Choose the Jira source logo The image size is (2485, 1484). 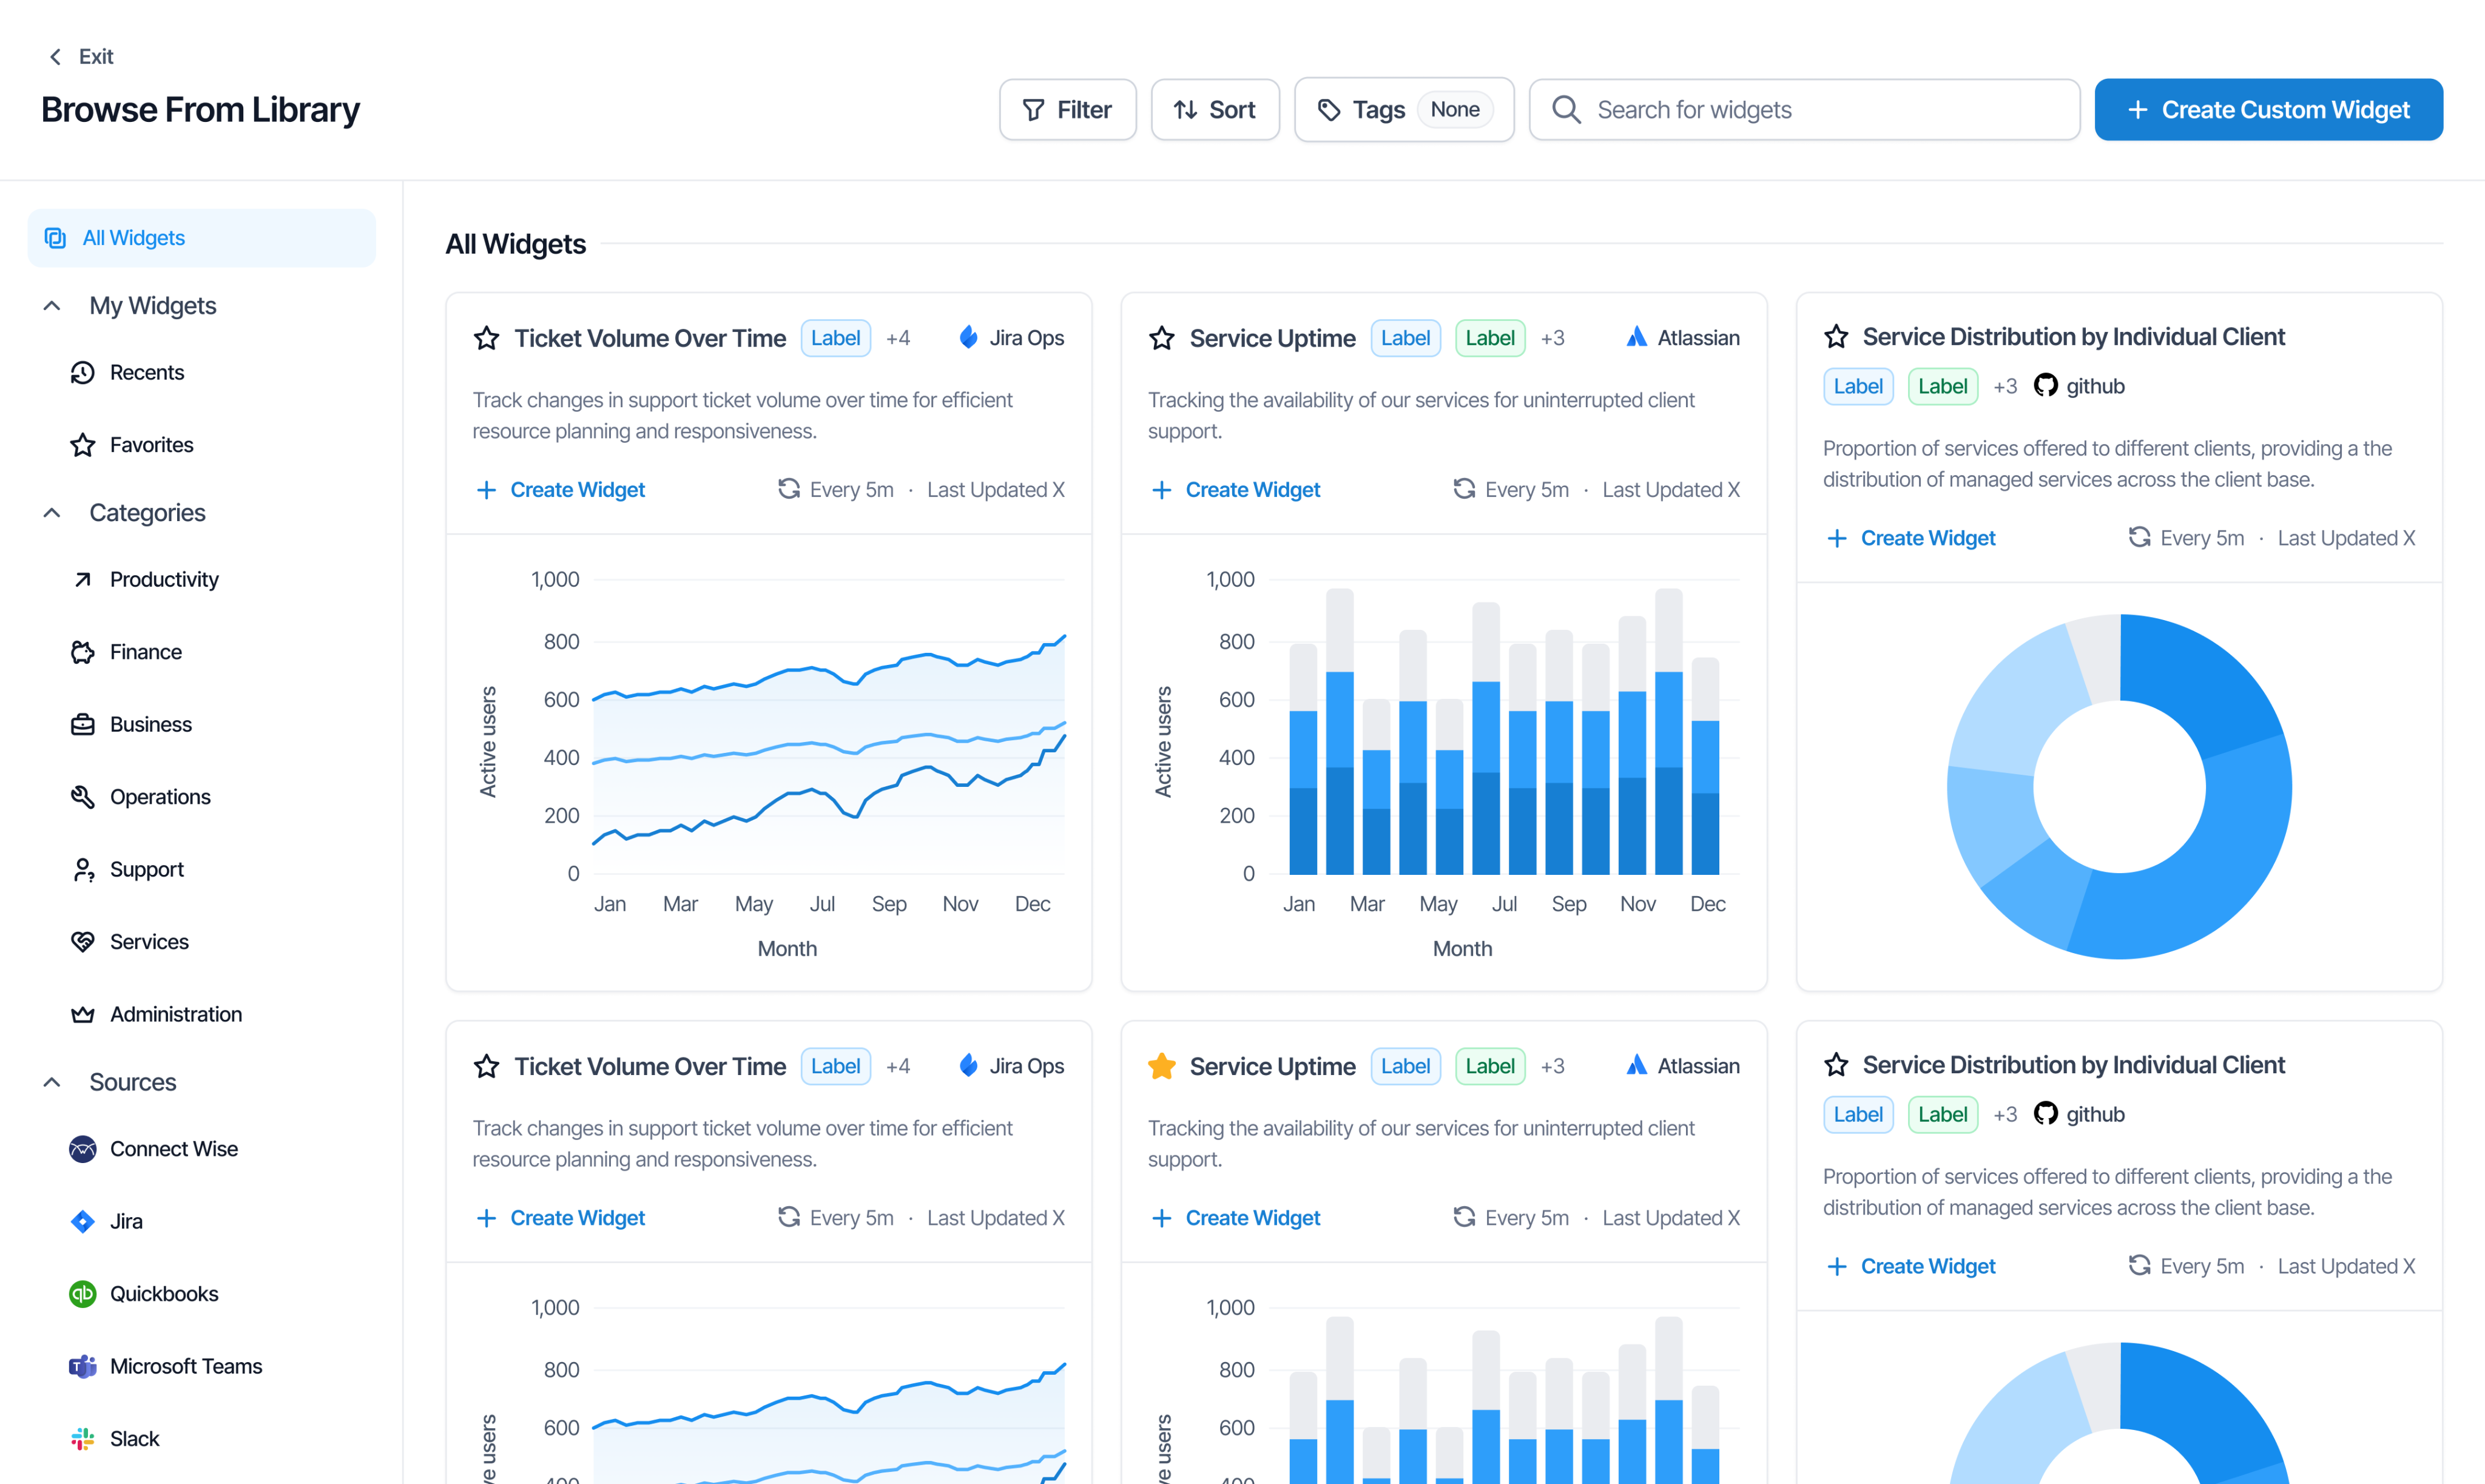click(x=83, y=1221)
